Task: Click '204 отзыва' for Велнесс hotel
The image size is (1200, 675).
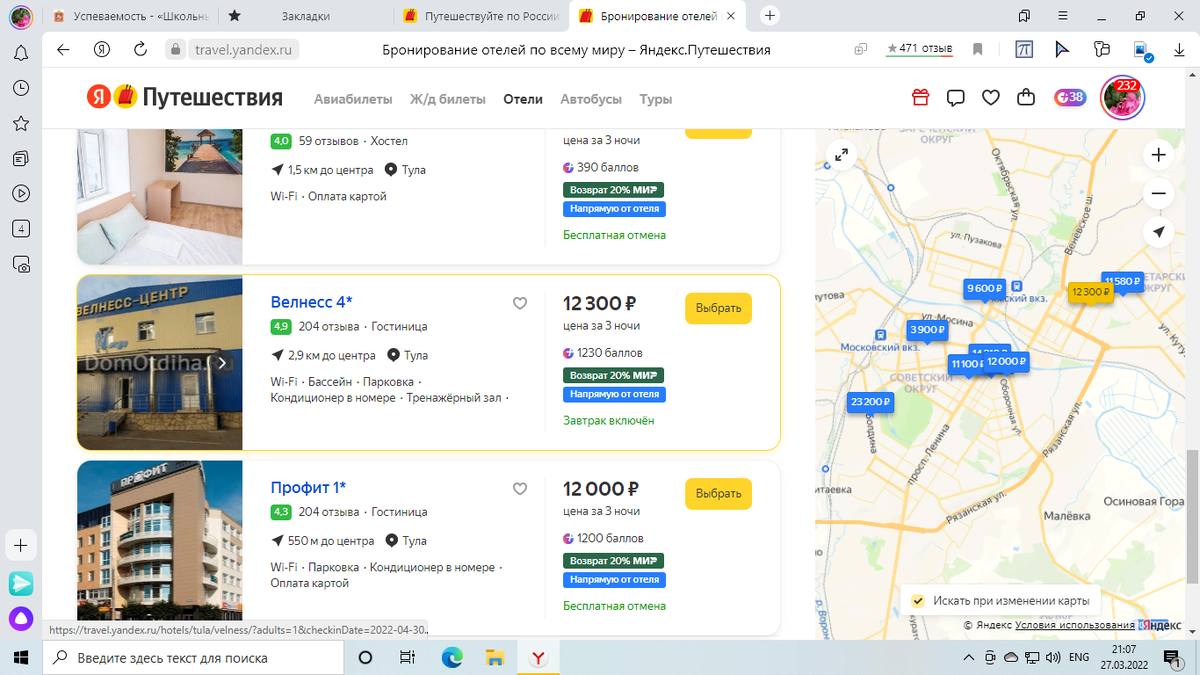Action: click(329, 326)
